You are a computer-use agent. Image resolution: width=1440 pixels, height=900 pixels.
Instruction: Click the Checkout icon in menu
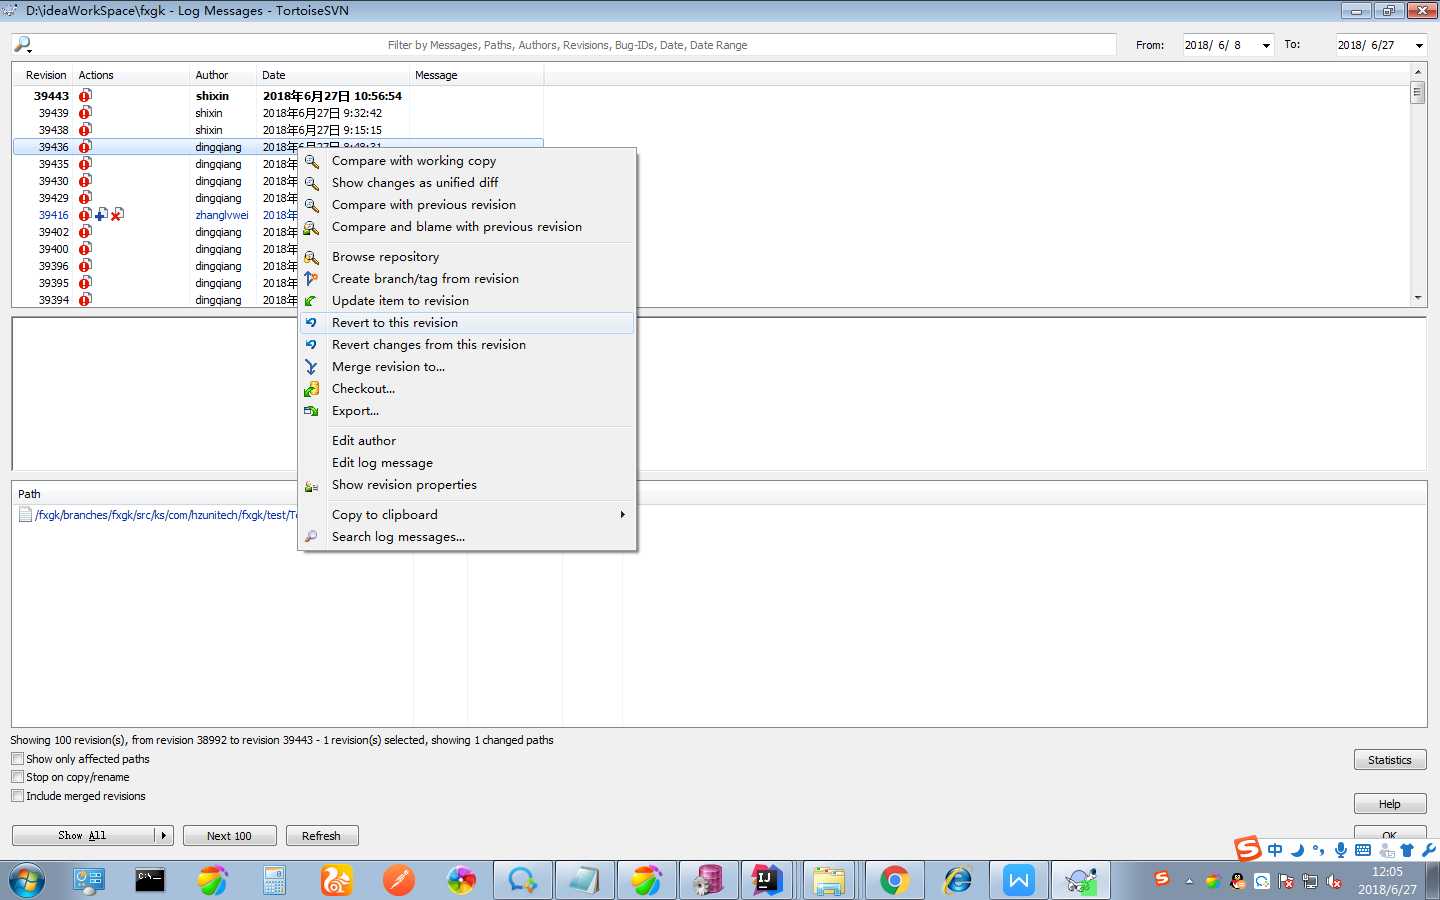coord(312,389)
